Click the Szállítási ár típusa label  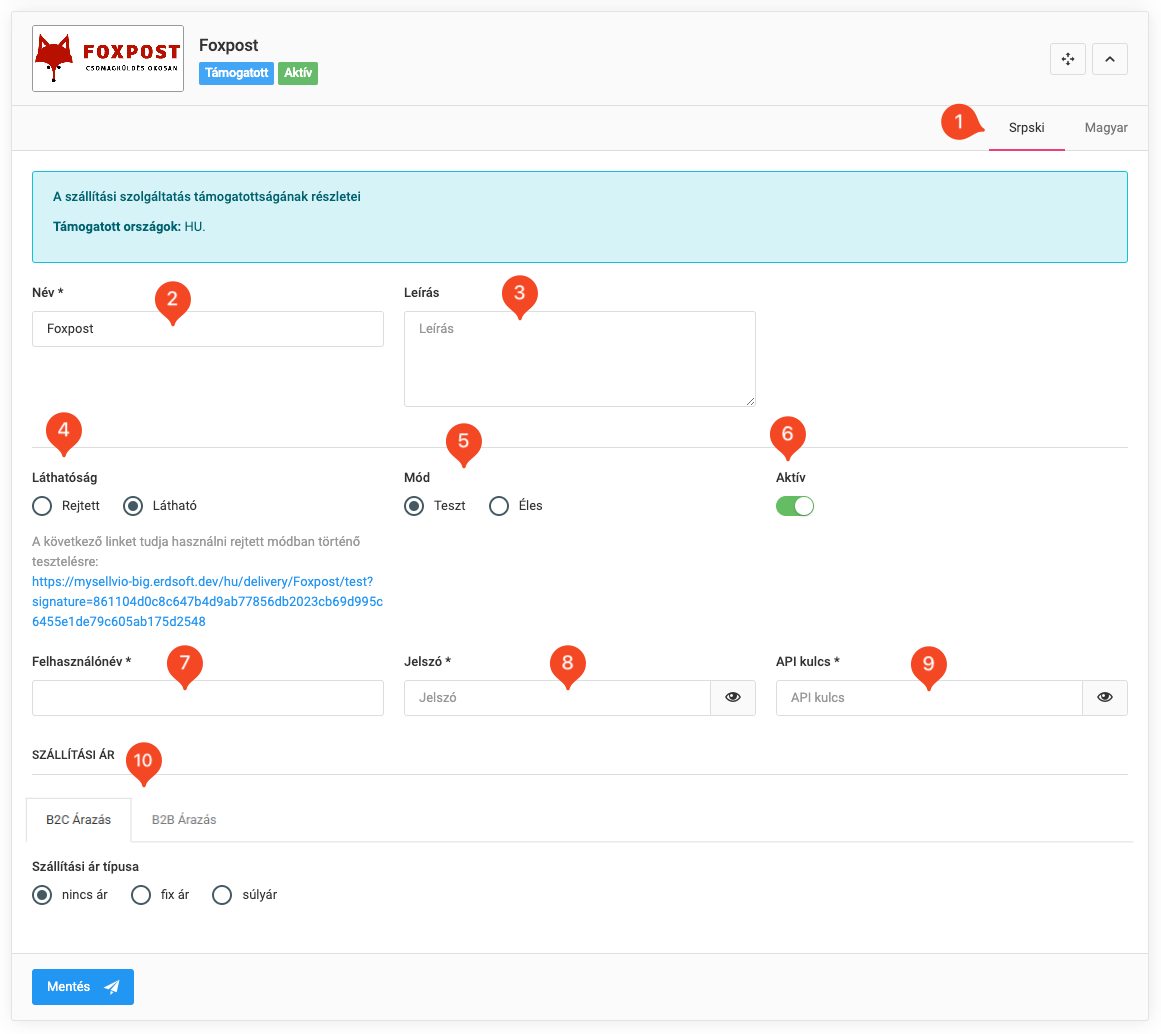[85, 867]
